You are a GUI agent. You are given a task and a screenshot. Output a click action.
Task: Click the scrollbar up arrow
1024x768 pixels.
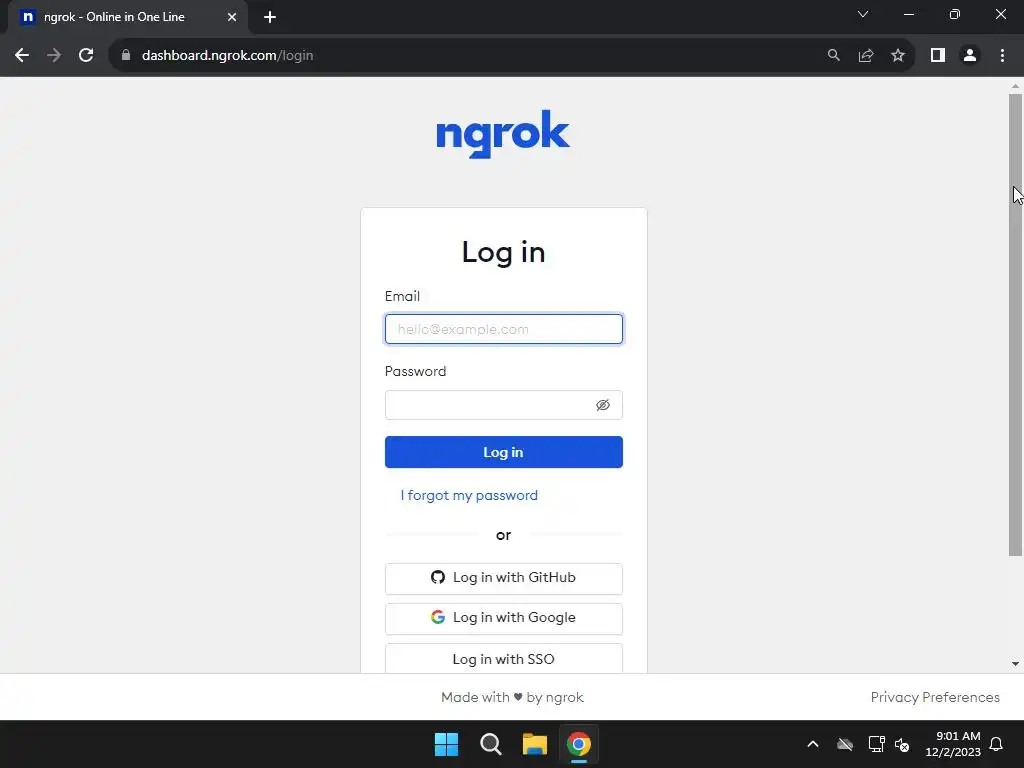tap(1015, 86)
